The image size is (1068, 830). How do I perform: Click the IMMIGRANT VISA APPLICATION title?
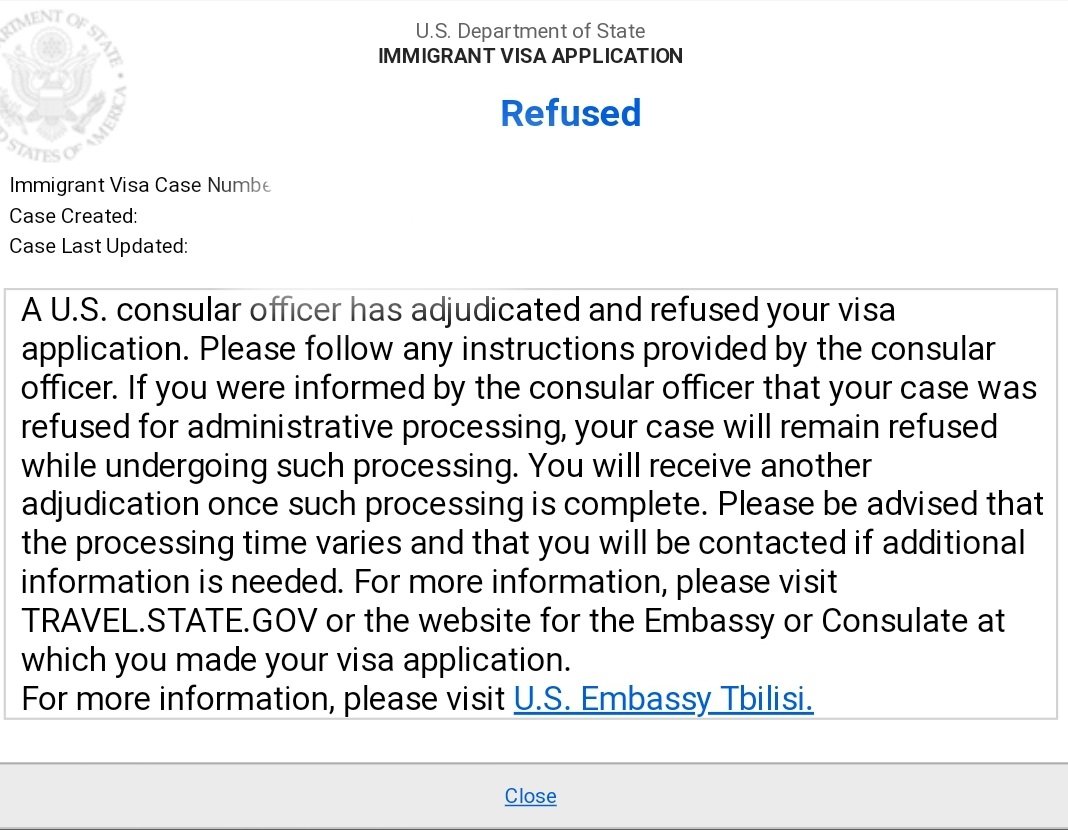(530, 56)
